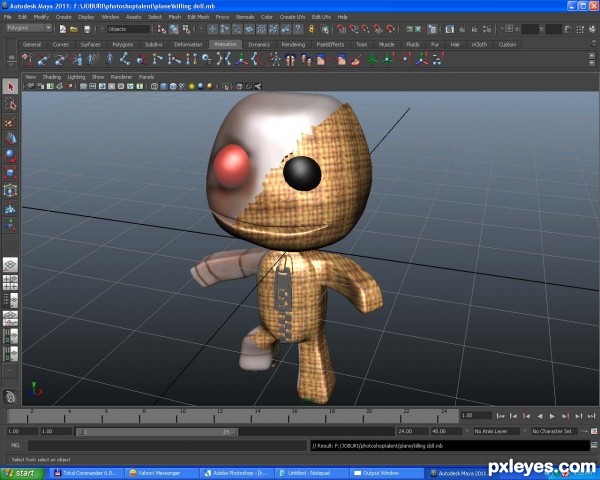Open the Edit Mesh menu
Screen dimensions: 600x480
point(198,17)
